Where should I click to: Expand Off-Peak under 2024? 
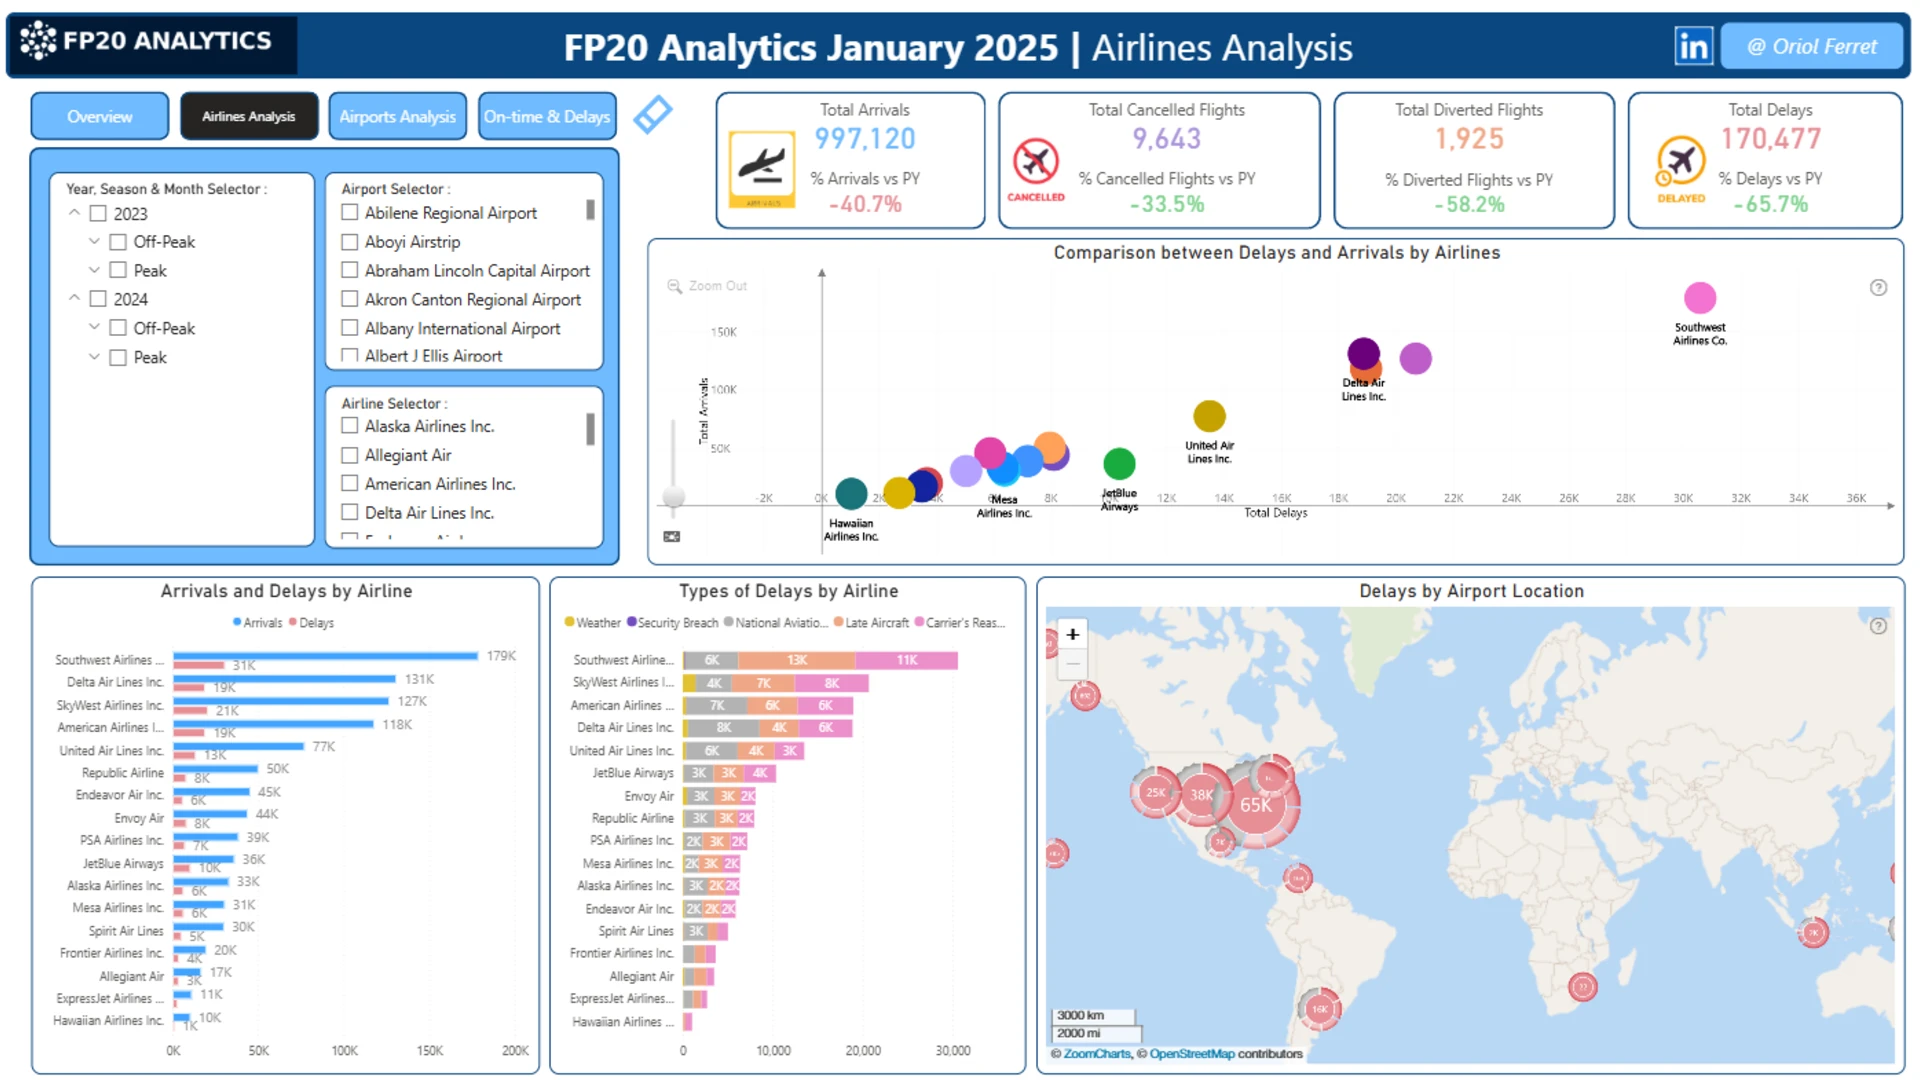click(94, 328)
